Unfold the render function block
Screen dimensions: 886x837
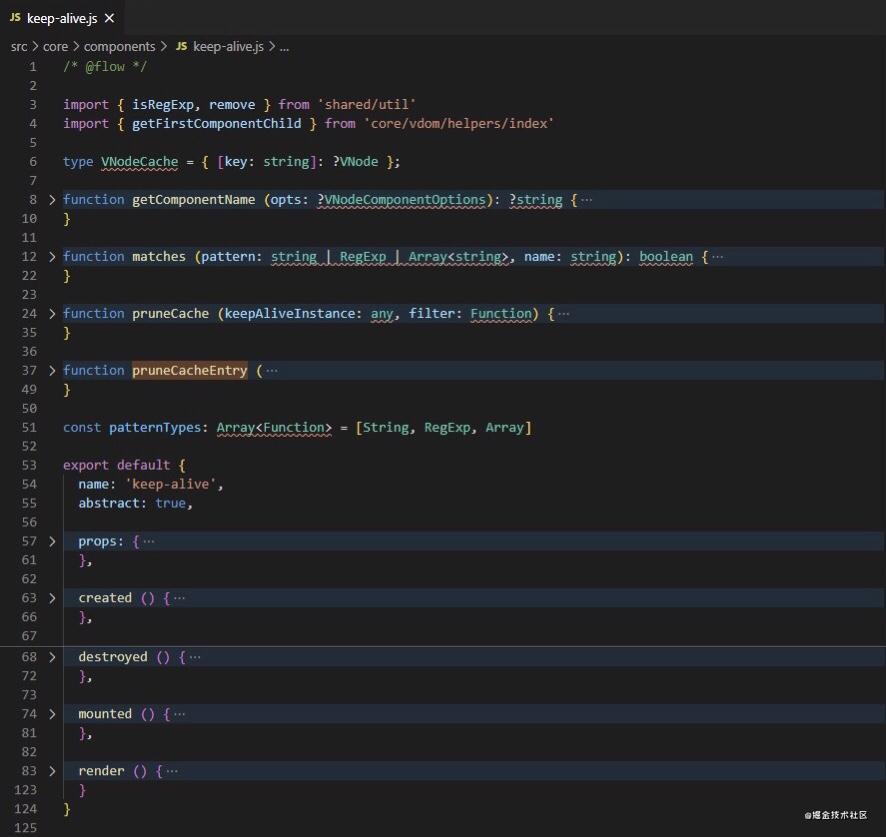click(x=53, y=771)
